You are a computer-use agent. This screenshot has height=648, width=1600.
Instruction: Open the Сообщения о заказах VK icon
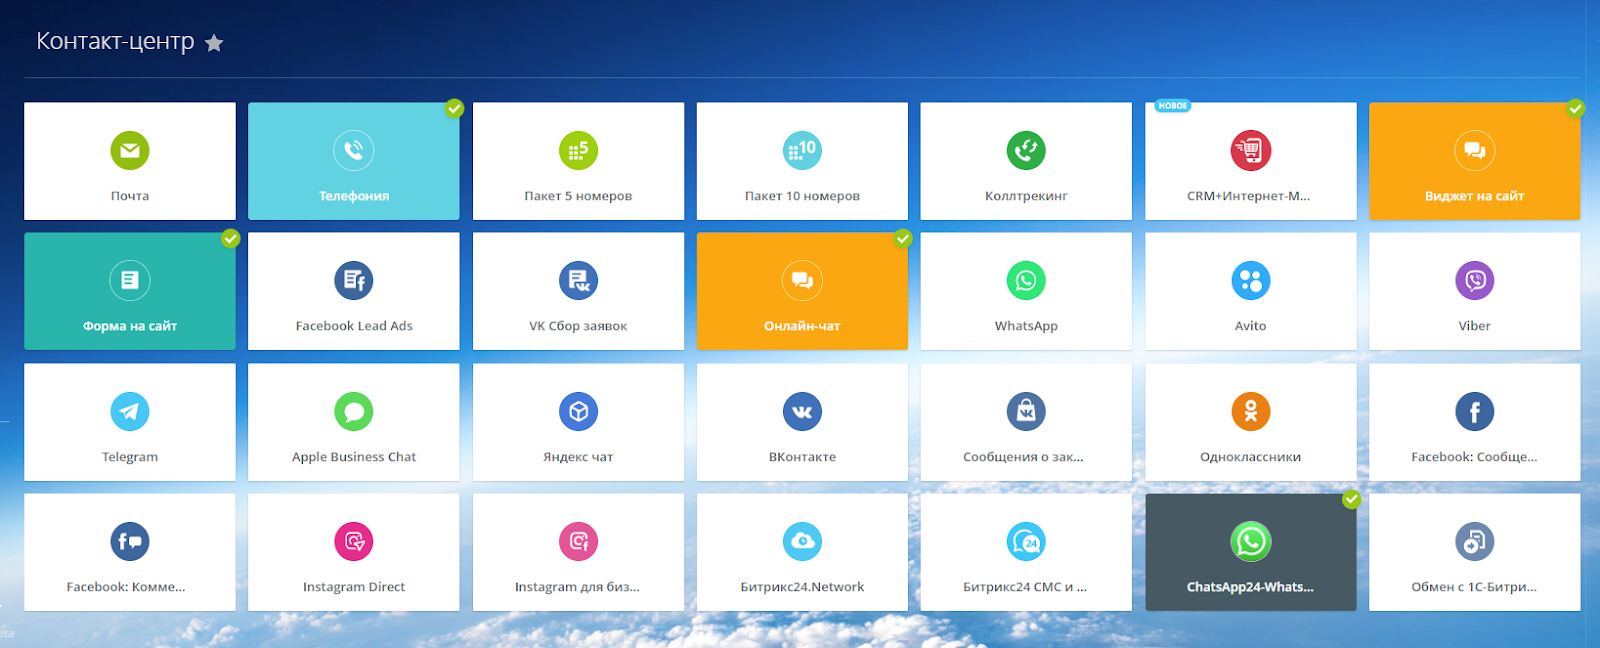1026,412
